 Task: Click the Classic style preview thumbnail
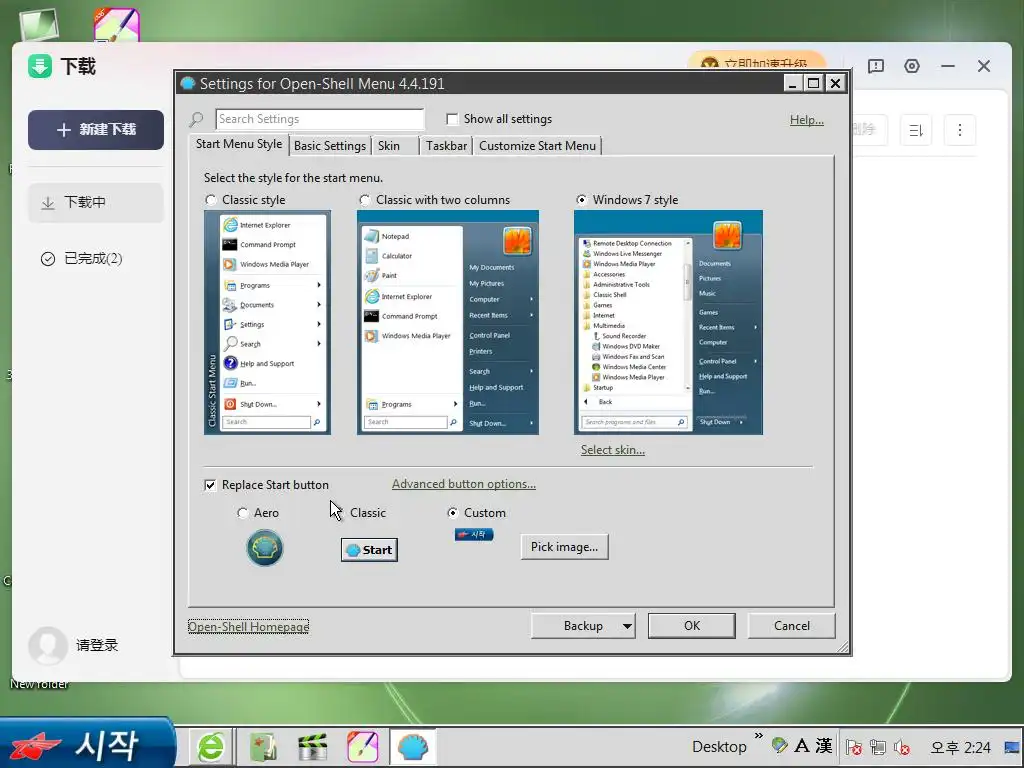(x=267, y=322)
